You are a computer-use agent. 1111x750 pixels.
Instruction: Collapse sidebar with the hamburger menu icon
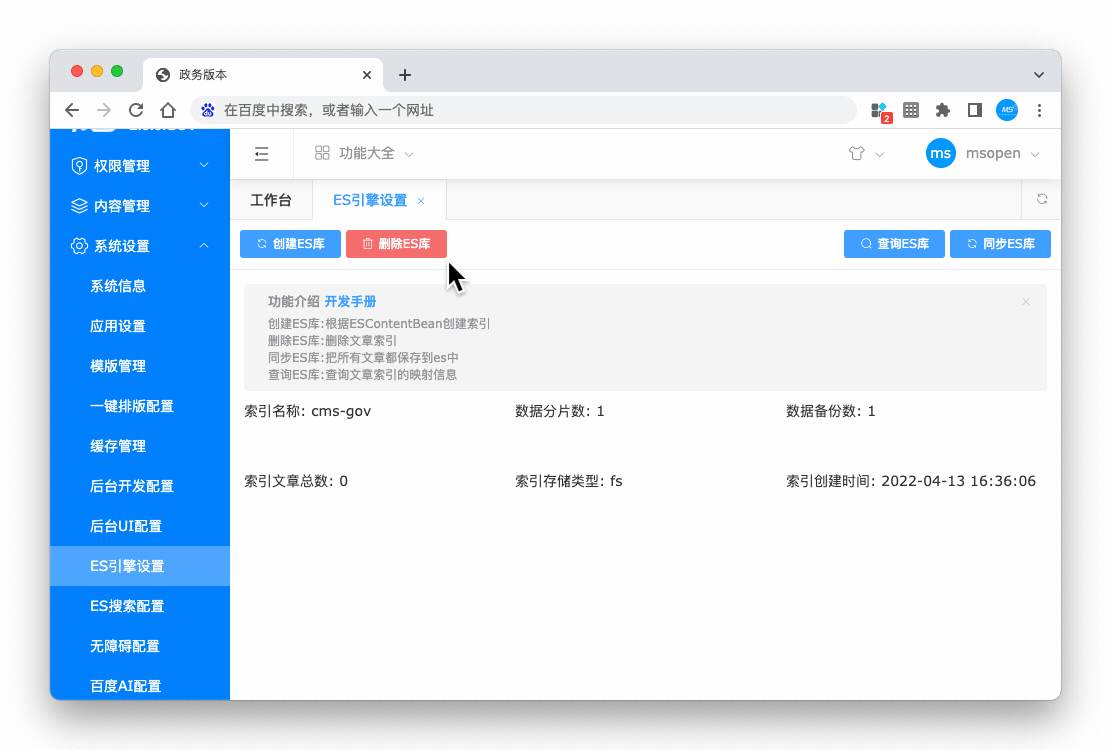pyautogui.click(x=261, y=154)
